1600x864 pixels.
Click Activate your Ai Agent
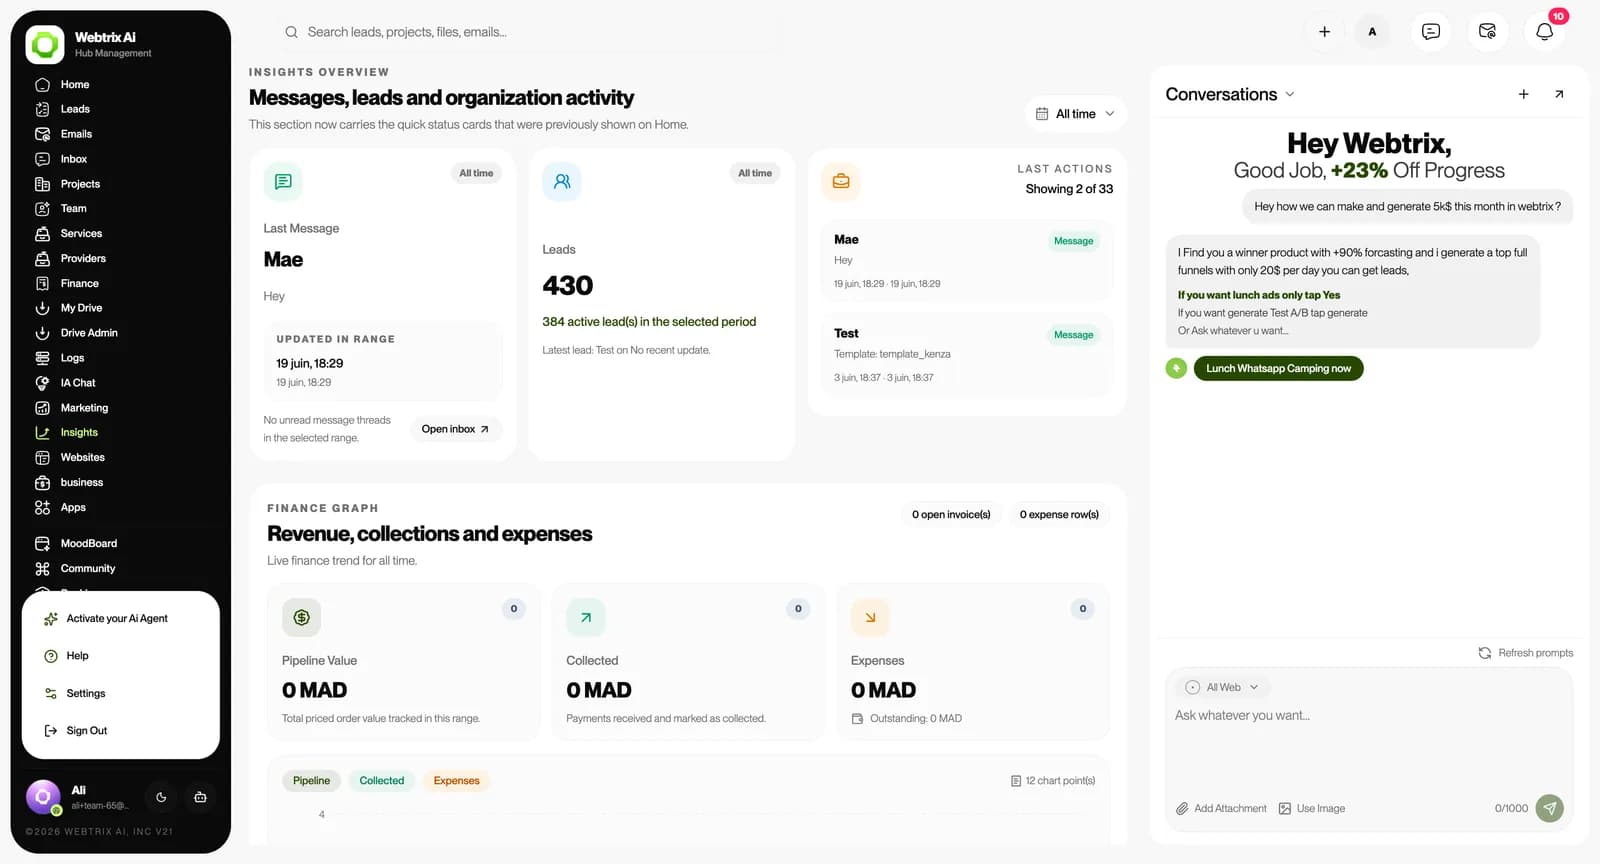pyautogui.click(x=117, y=619)
